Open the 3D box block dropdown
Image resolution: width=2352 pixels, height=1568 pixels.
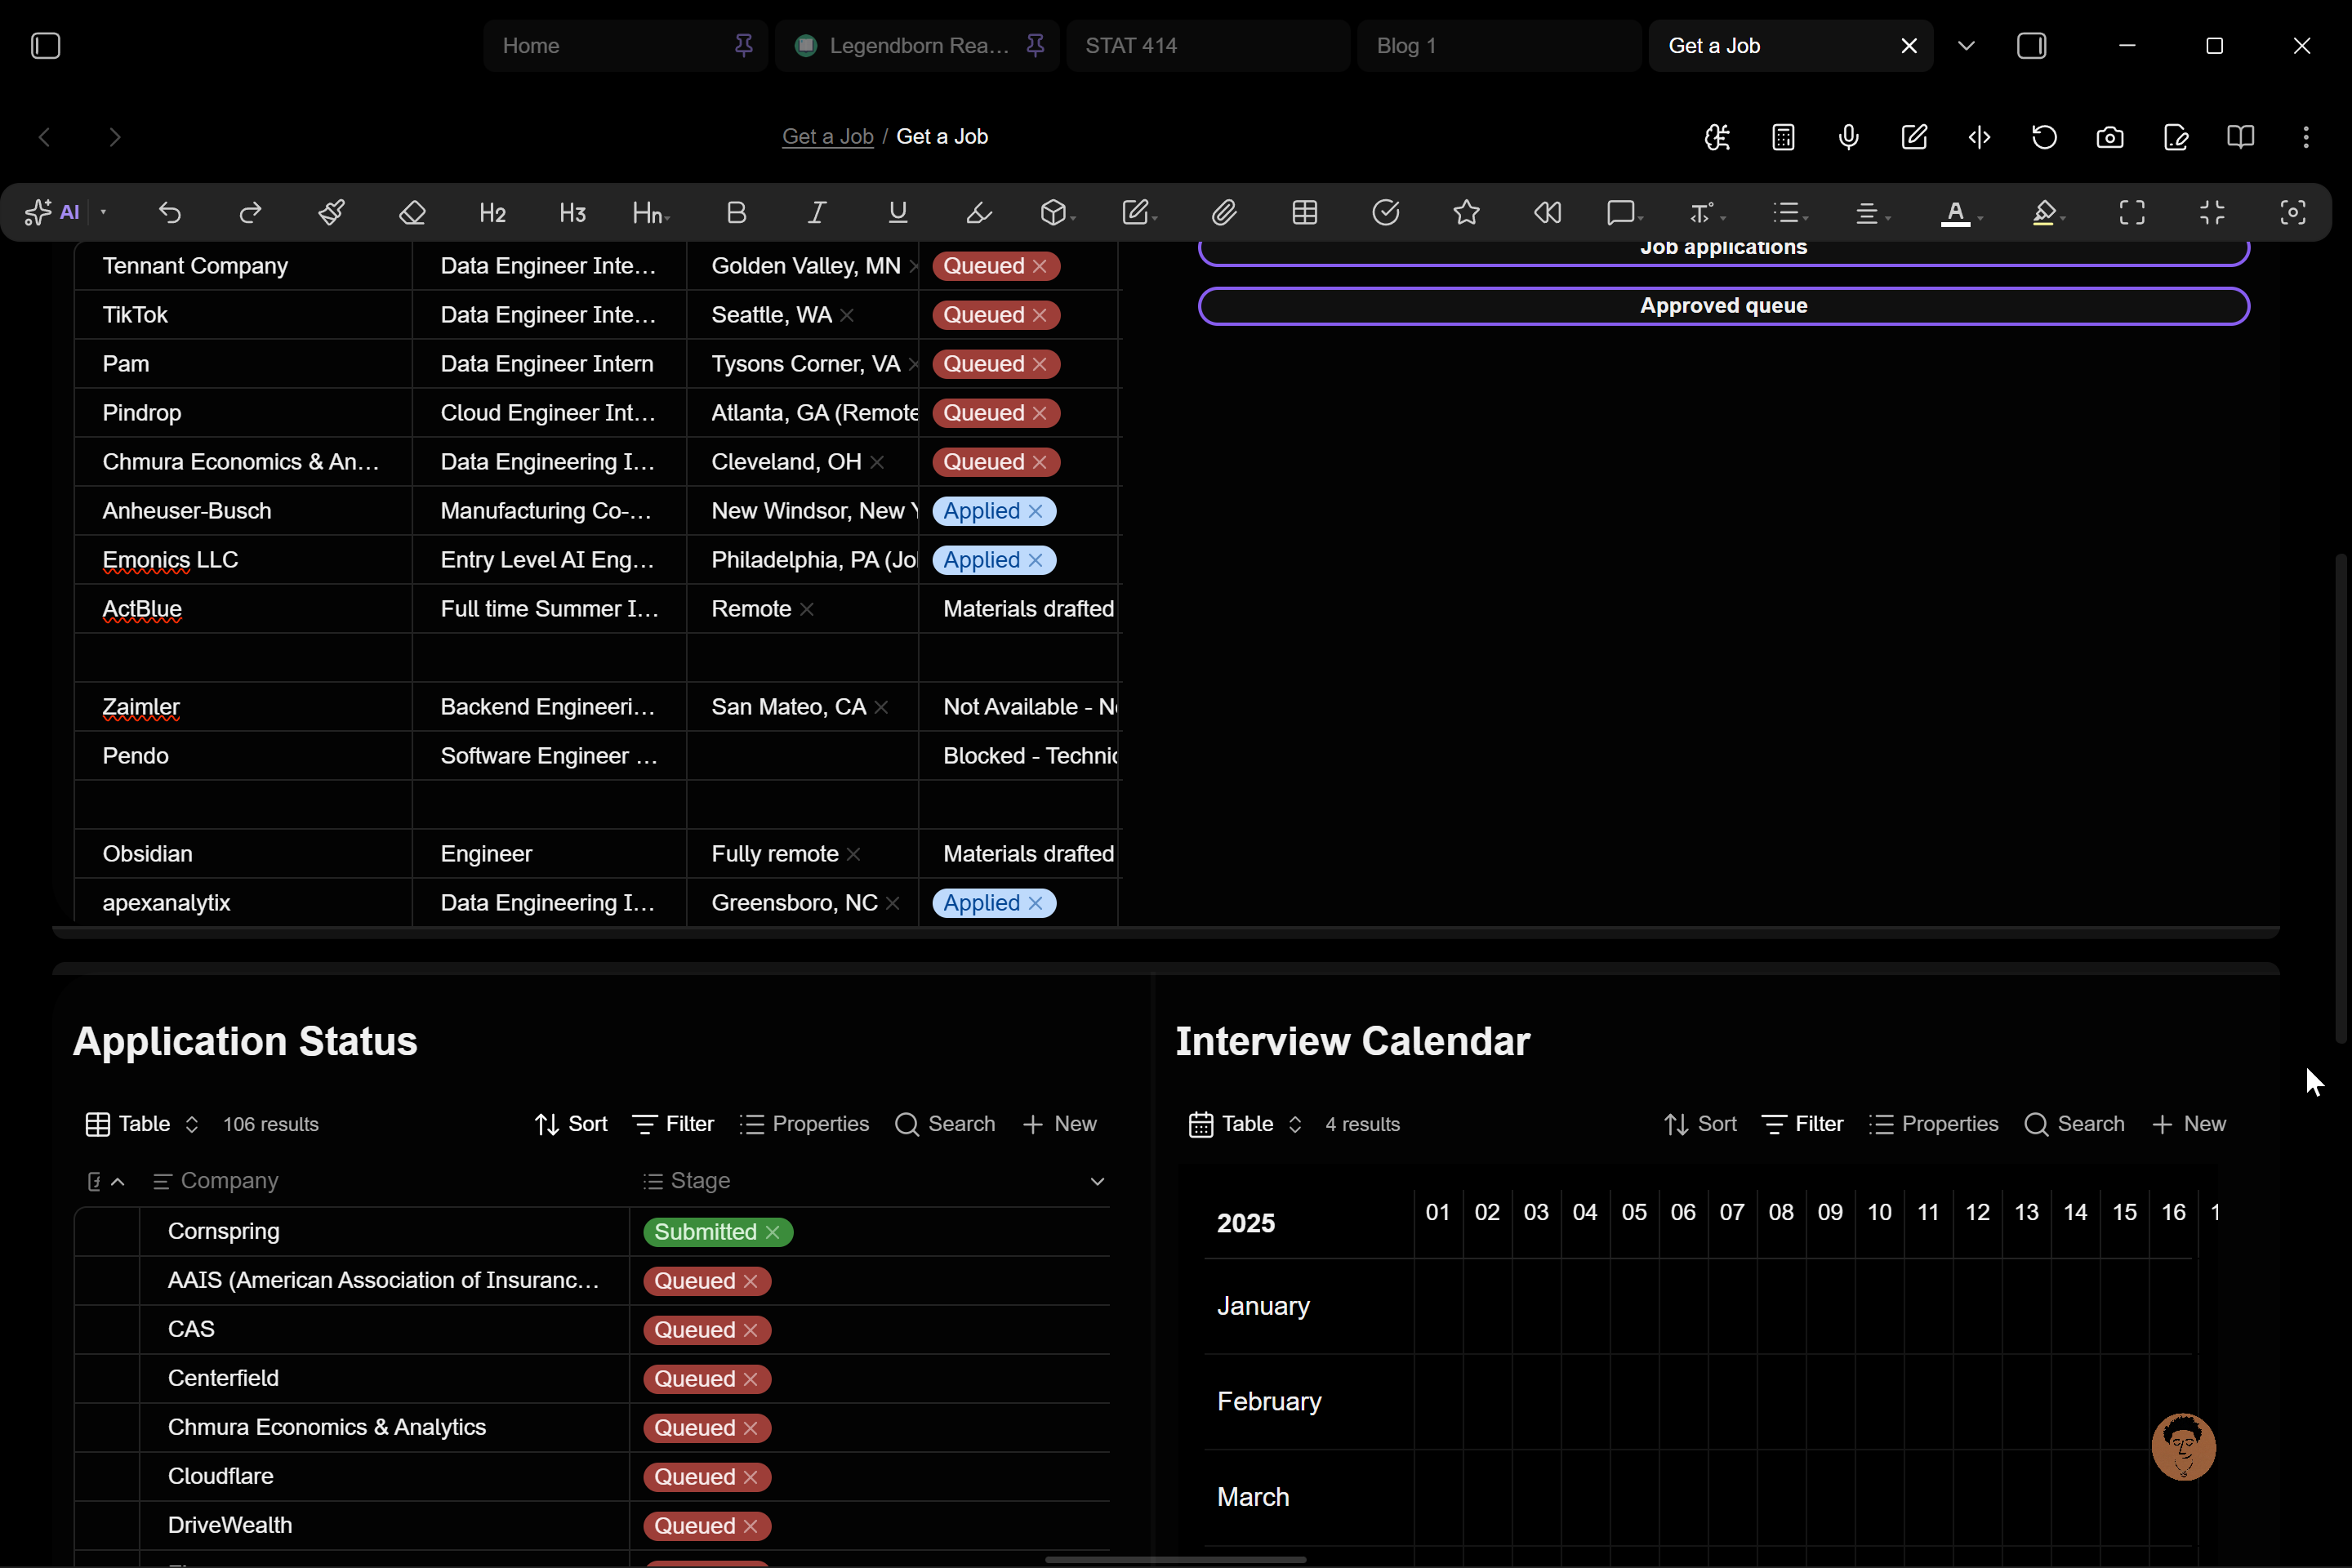coord(1057,212)
